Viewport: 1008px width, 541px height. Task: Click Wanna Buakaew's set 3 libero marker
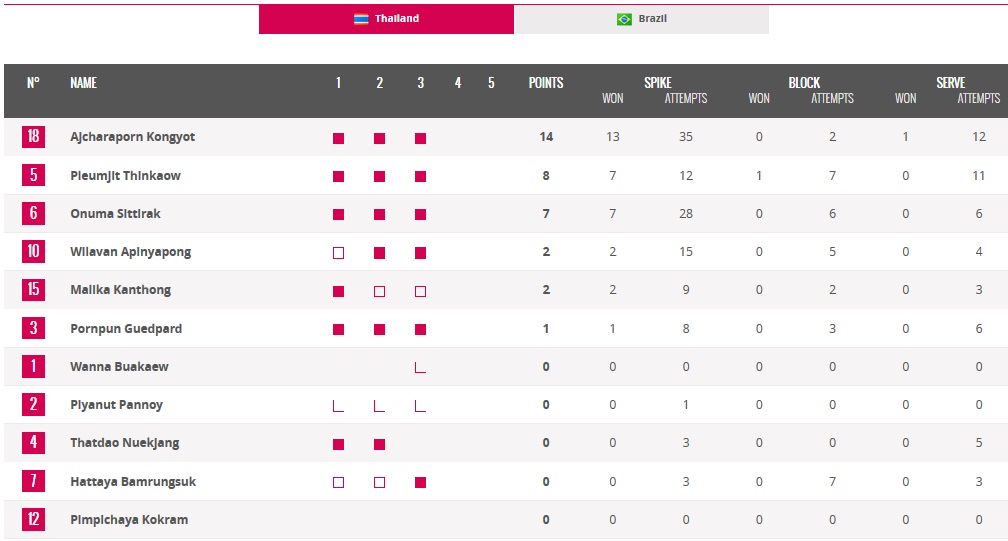coord(420,368)
